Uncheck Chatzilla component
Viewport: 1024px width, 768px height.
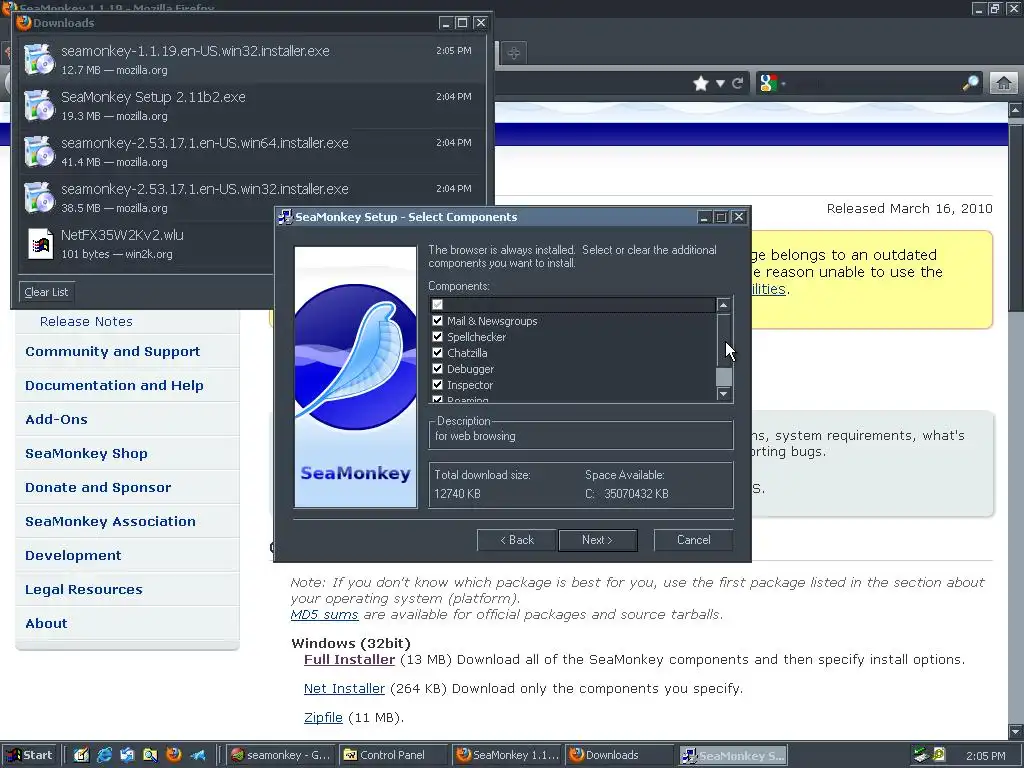(438, 353)
